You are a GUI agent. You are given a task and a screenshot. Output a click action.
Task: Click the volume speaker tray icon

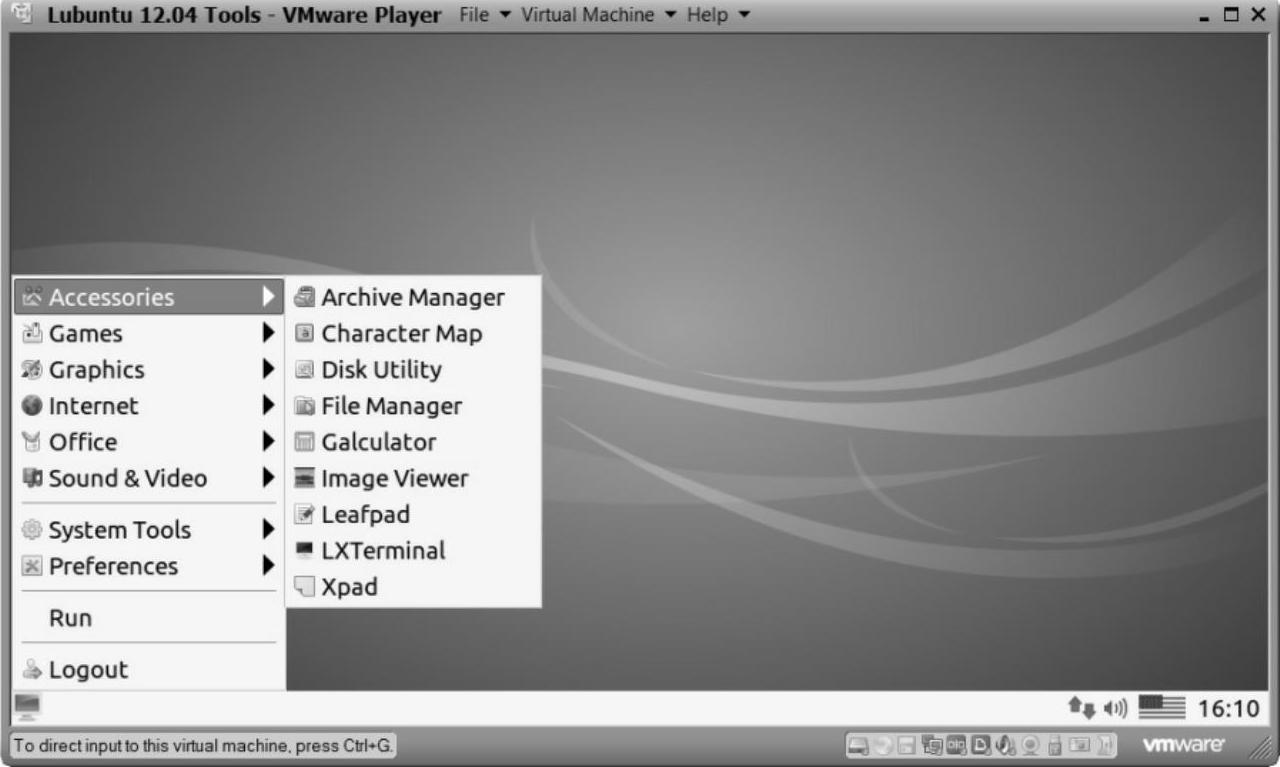click(1115, 708)
